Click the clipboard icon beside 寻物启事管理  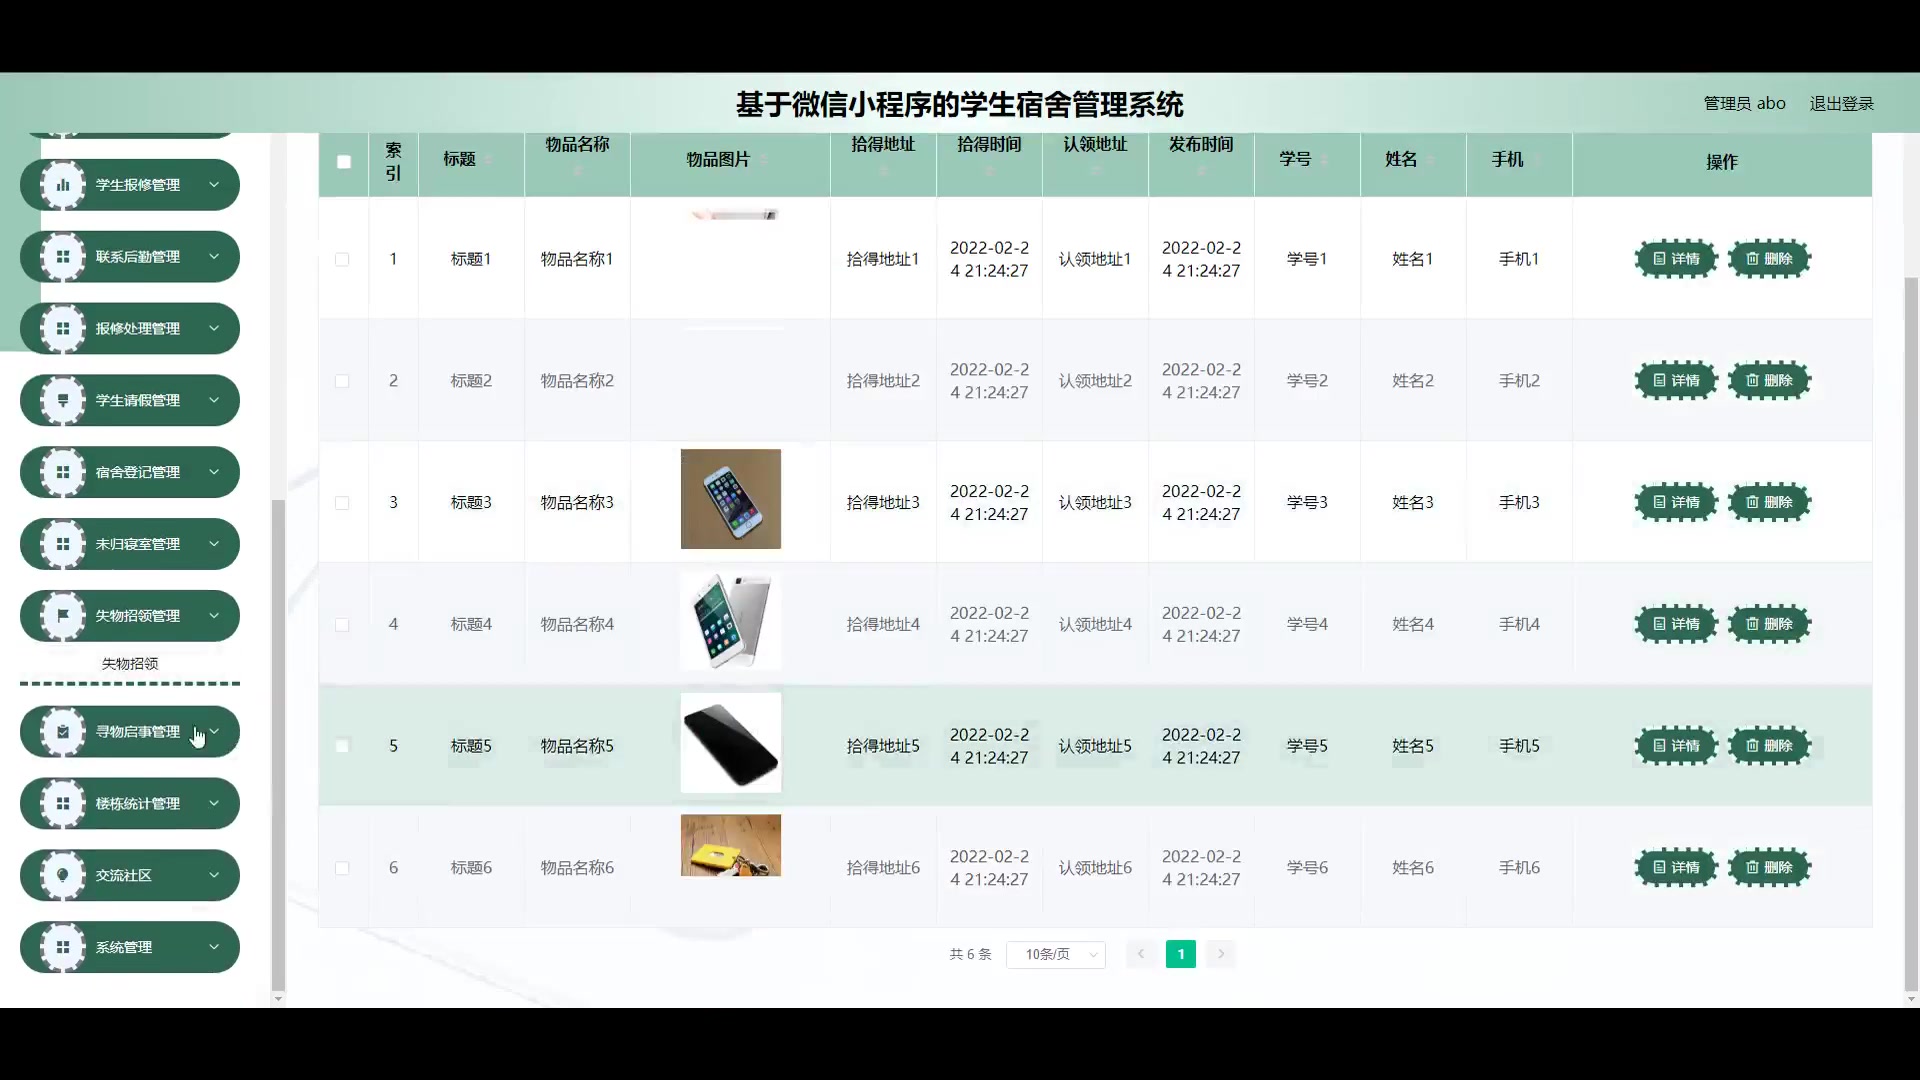63,732
